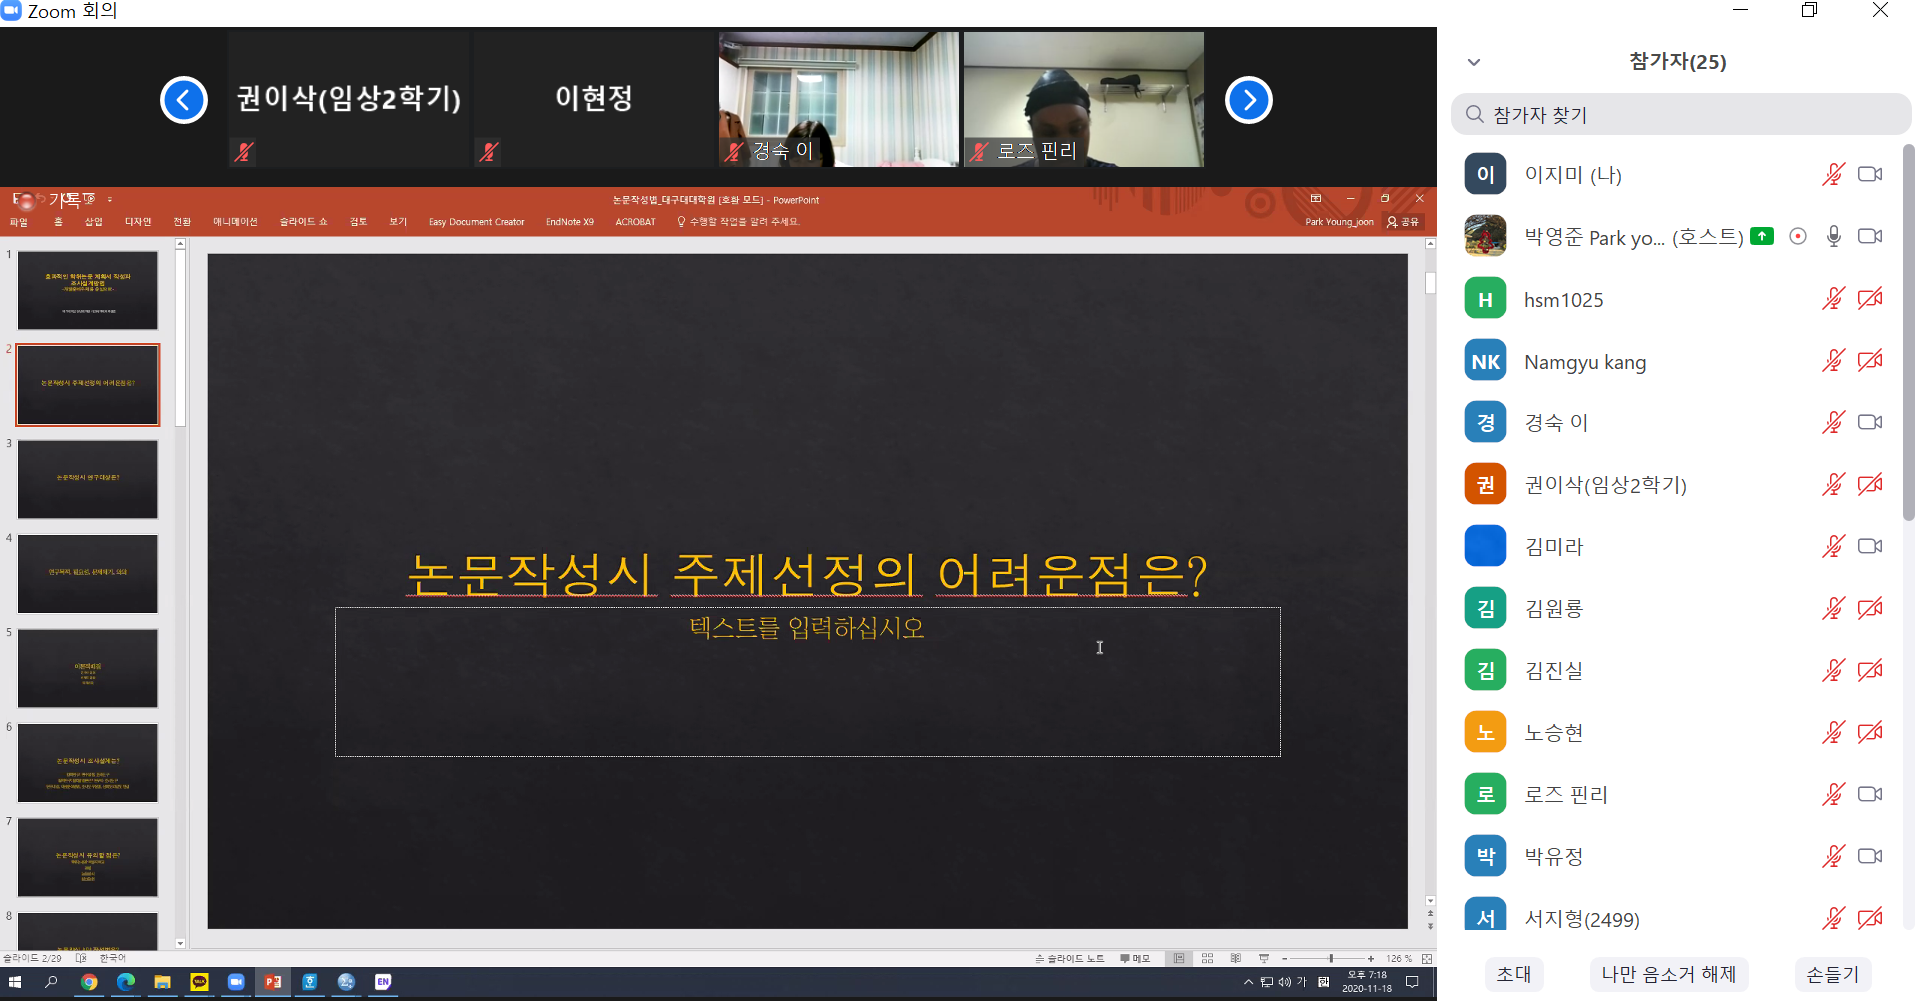Image resolution: width=1917 pixels, height=1001 pixels.
Task: Open PowerPoint from the Windows taskbar
Action: point(272,982)
